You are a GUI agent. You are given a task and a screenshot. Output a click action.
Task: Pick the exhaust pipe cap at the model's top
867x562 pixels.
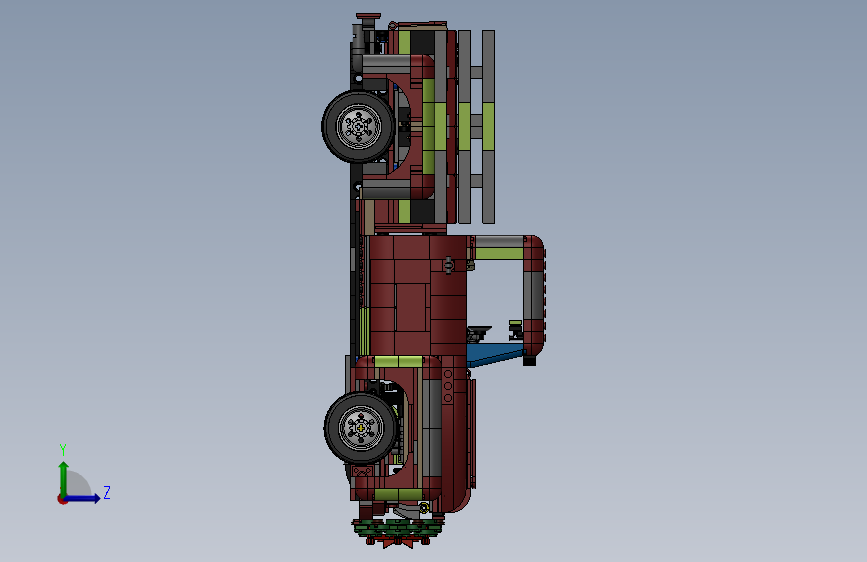[368, 16]
